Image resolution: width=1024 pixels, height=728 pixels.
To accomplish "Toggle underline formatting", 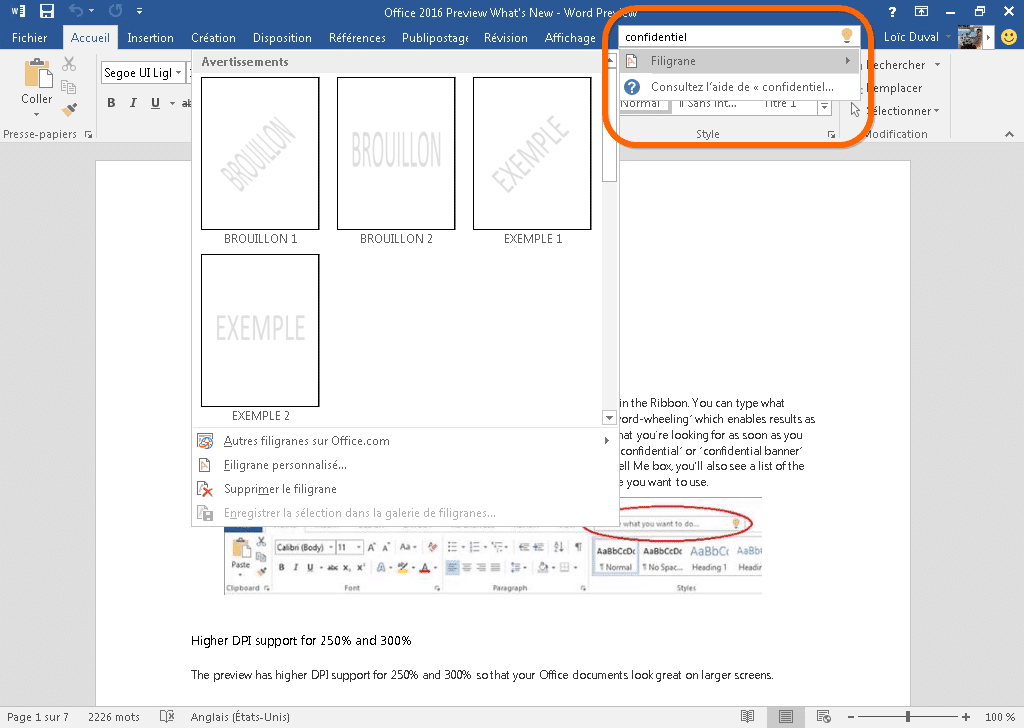I will 155,103.
